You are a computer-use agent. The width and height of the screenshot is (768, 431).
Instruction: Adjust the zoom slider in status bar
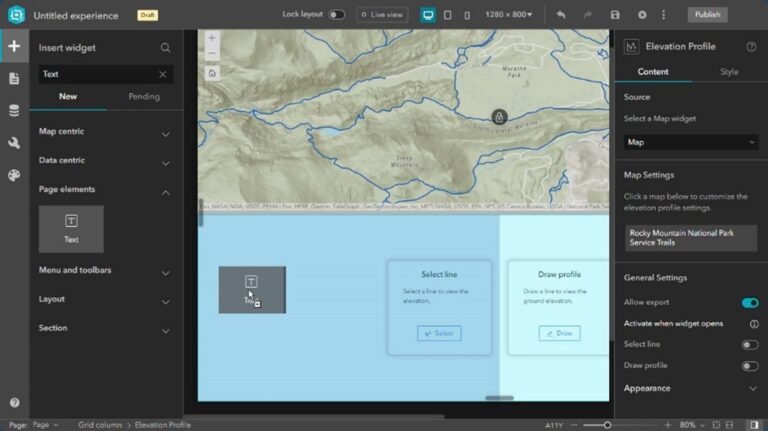click(x=607, y=425)
